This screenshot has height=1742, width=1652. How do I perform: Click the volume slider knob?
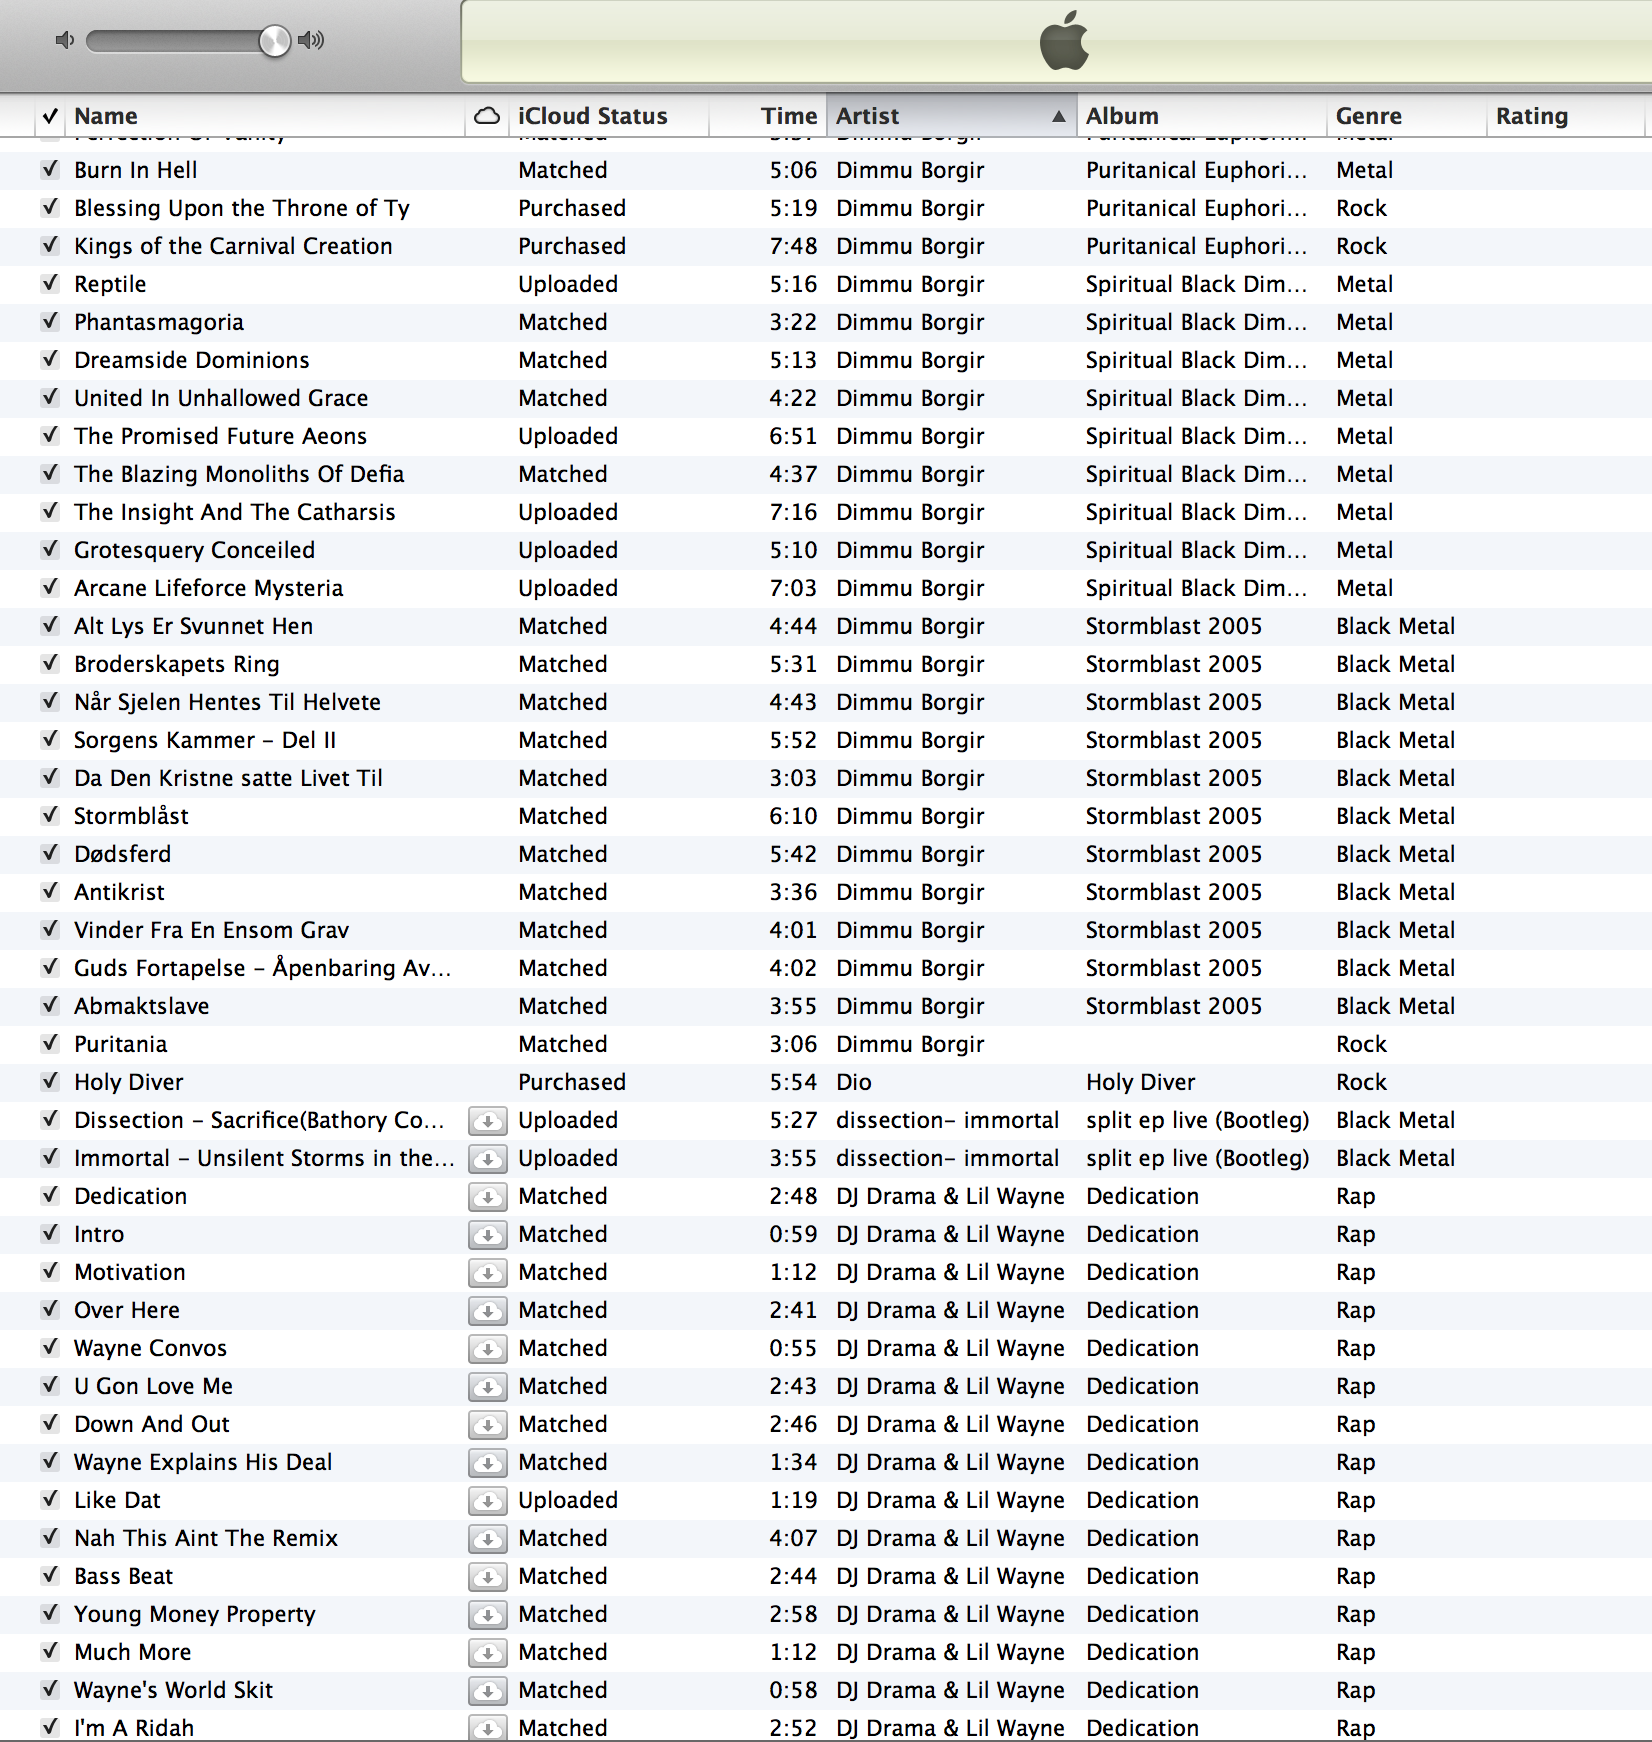pyautogui.click(x=274, y=41)
